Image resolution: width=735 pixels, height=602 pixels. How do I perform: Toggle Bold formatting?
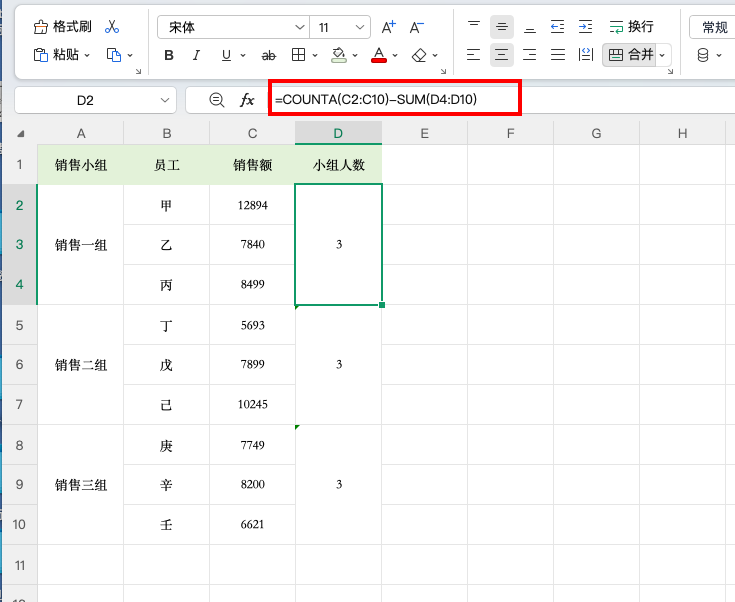coord(169,55)
